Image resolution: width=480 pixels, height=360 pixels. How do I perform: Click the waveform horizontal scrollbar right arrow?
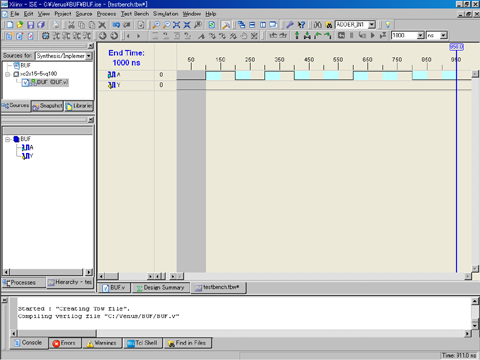coord(468,276)
